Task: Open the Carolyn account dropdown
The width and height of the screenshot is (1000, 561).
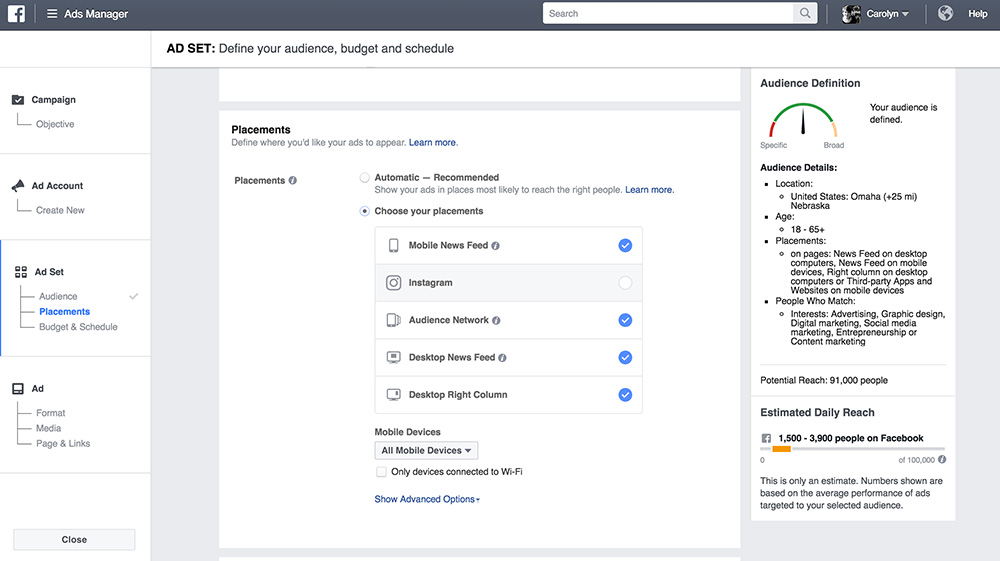Action: point(886,13)
